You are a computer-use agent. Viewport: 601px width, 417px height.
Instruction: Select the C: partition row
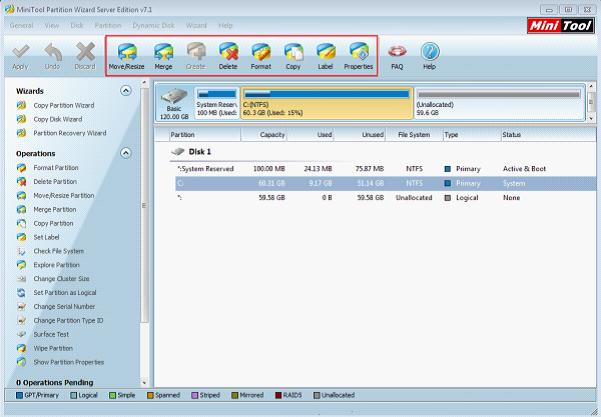click(x=385, y=184)
